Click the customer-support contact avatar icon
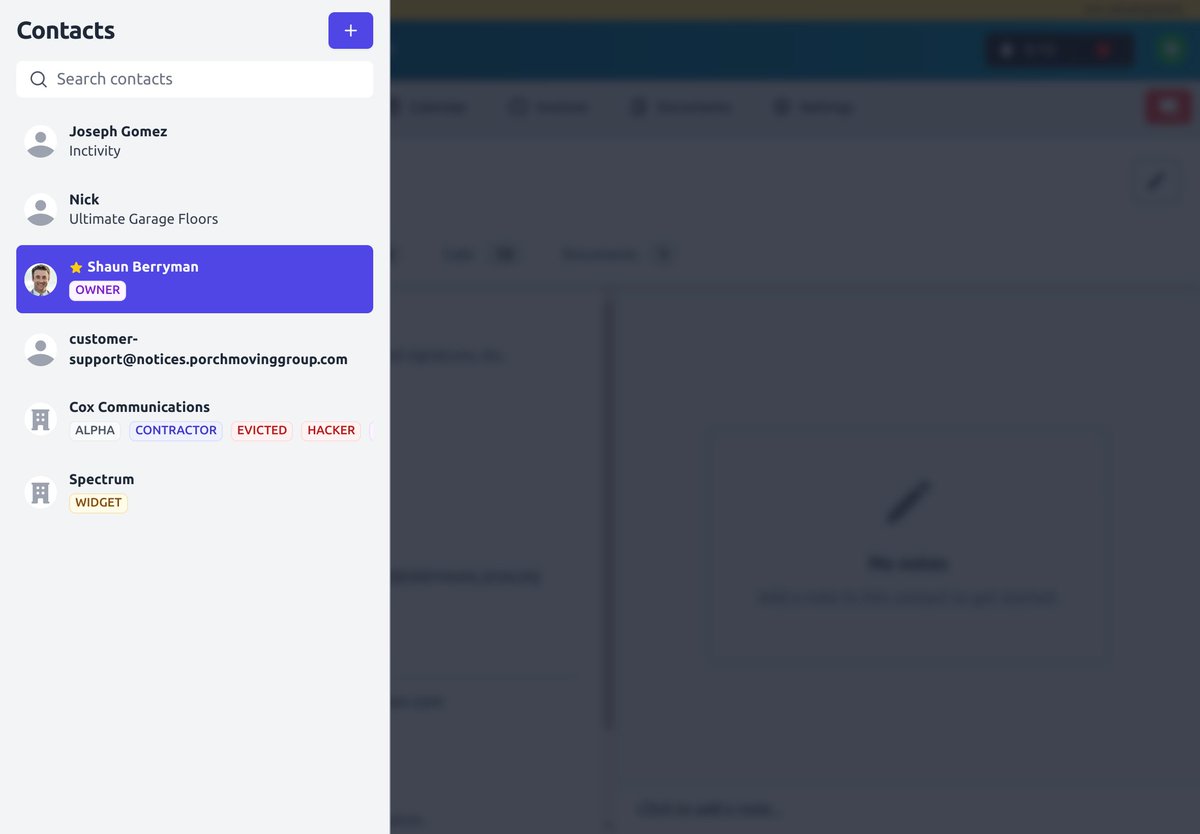This screenshot has height=834, width=1200. [40, 349]
